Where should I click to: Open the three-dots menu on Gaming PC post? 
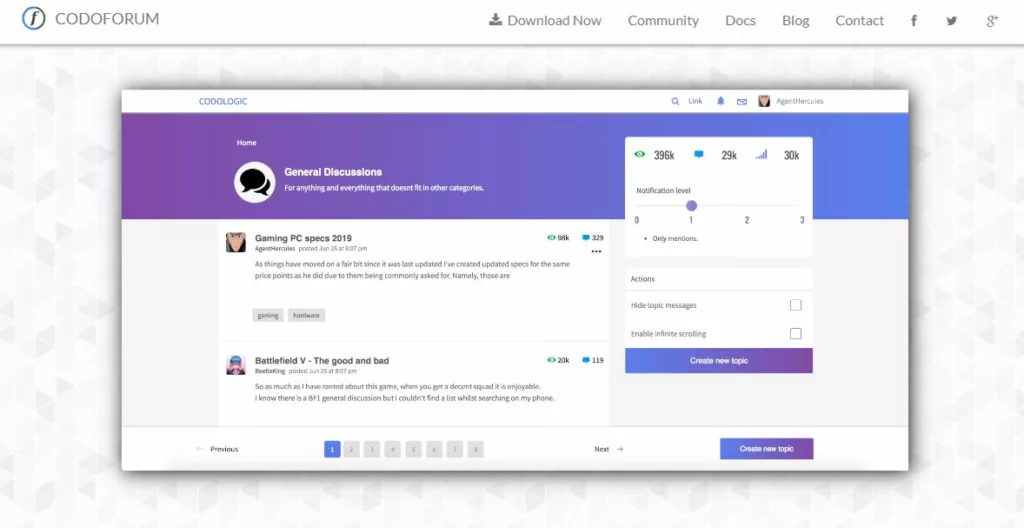pos(596,252)
